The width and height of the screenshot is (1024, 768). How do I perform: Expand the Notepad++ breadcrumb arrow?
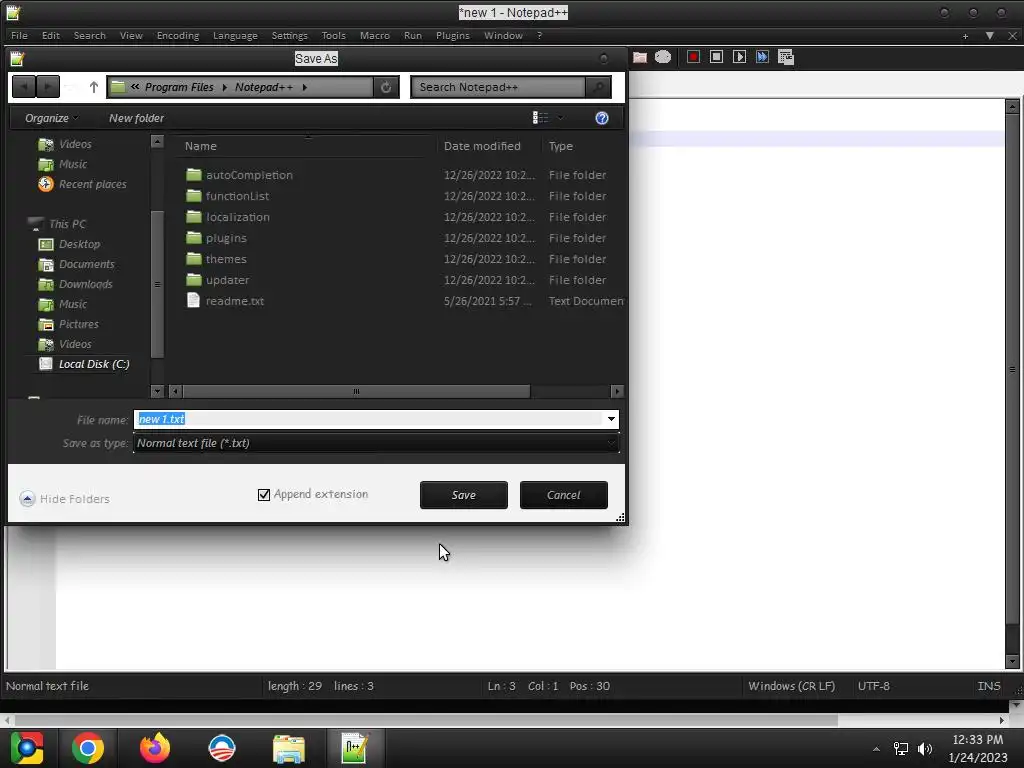pos(304,87)
